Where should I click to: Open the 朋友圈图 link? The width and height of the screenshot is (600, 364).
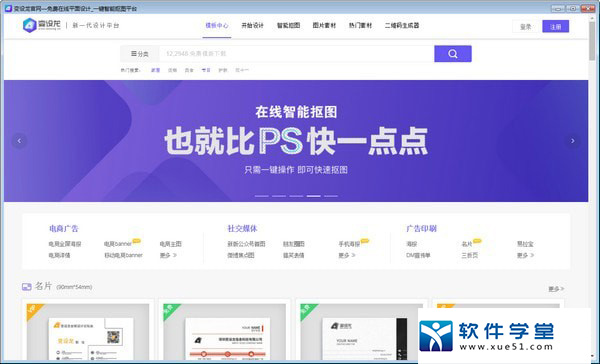(293, 244)
